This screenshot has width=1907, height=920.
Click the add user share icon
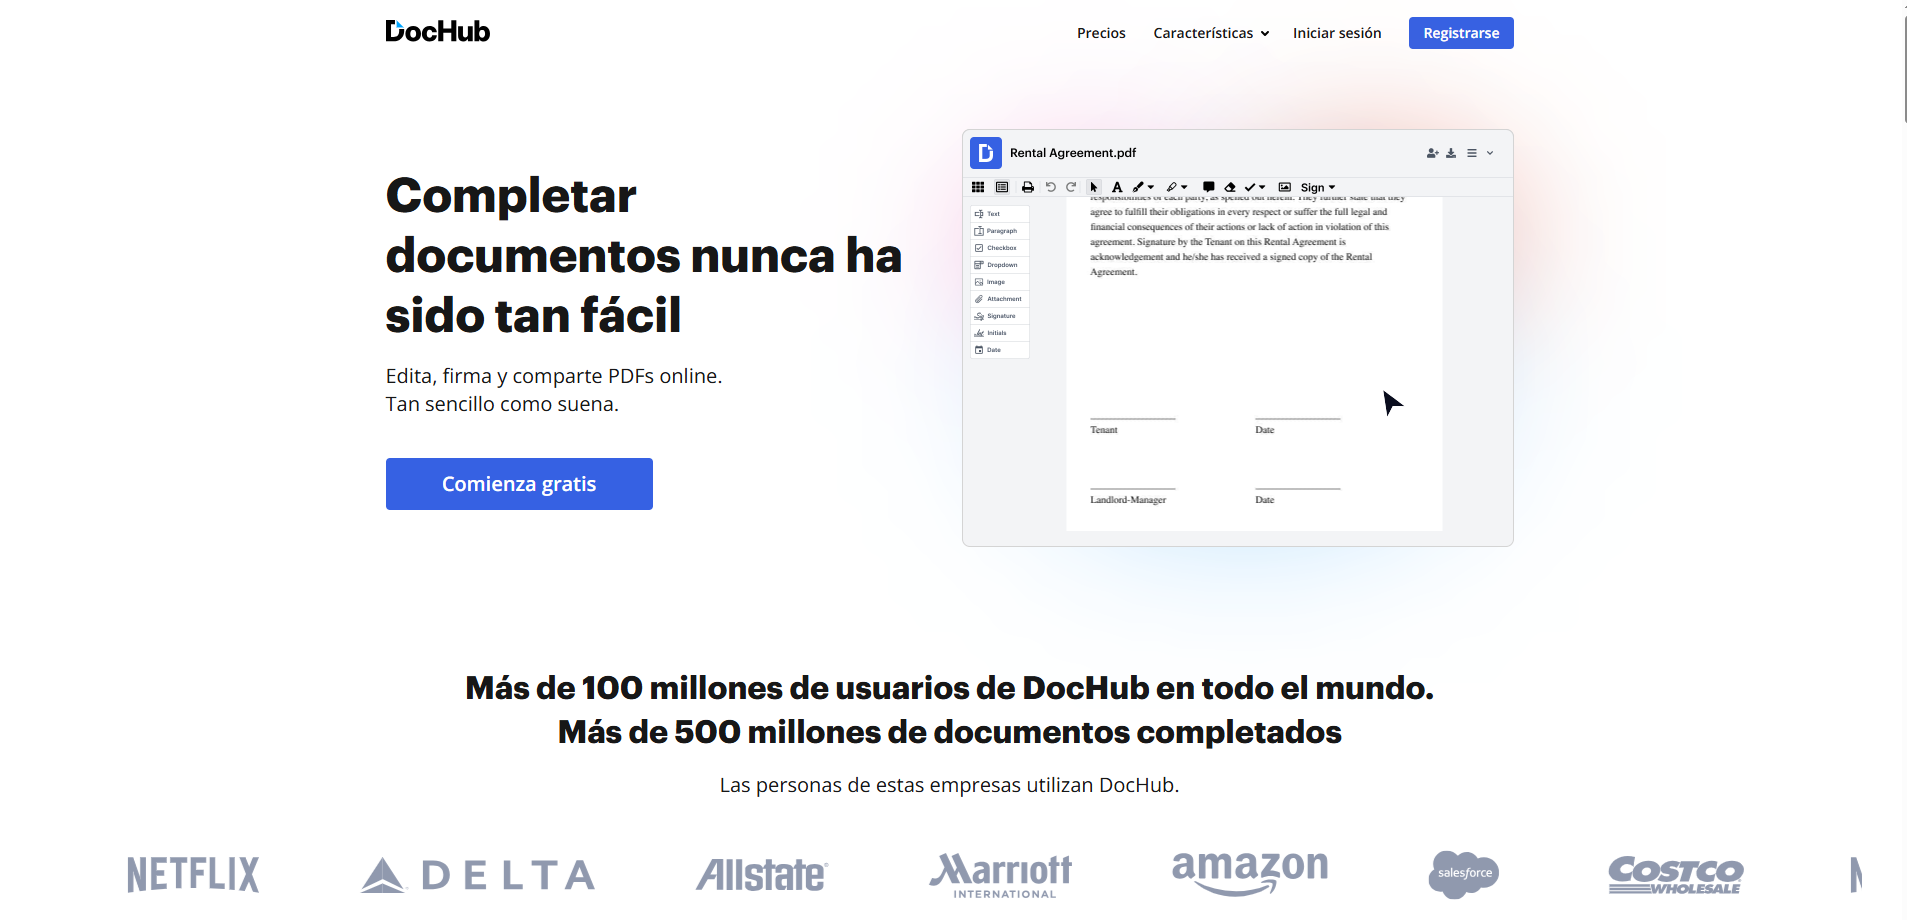coord(1432,153)
